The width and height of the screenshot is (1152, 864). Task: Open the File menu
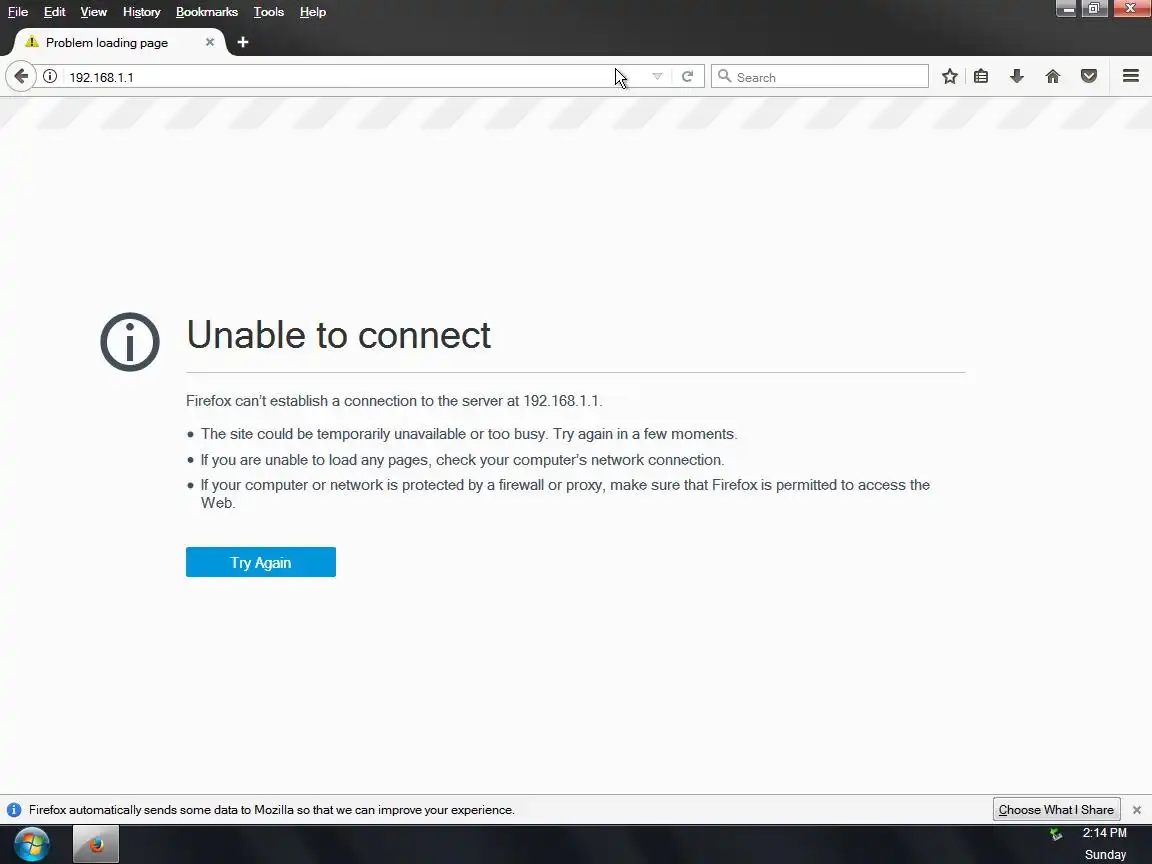pyautogui.click(x=18, y=12)
